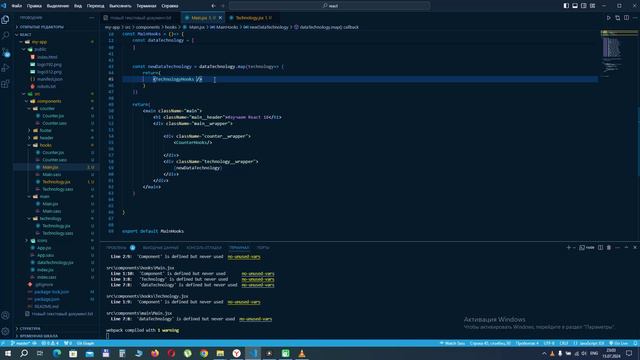Screen dimensions: 640x360
Task: Open the Edit menu
Action: (x=34, y=6)
